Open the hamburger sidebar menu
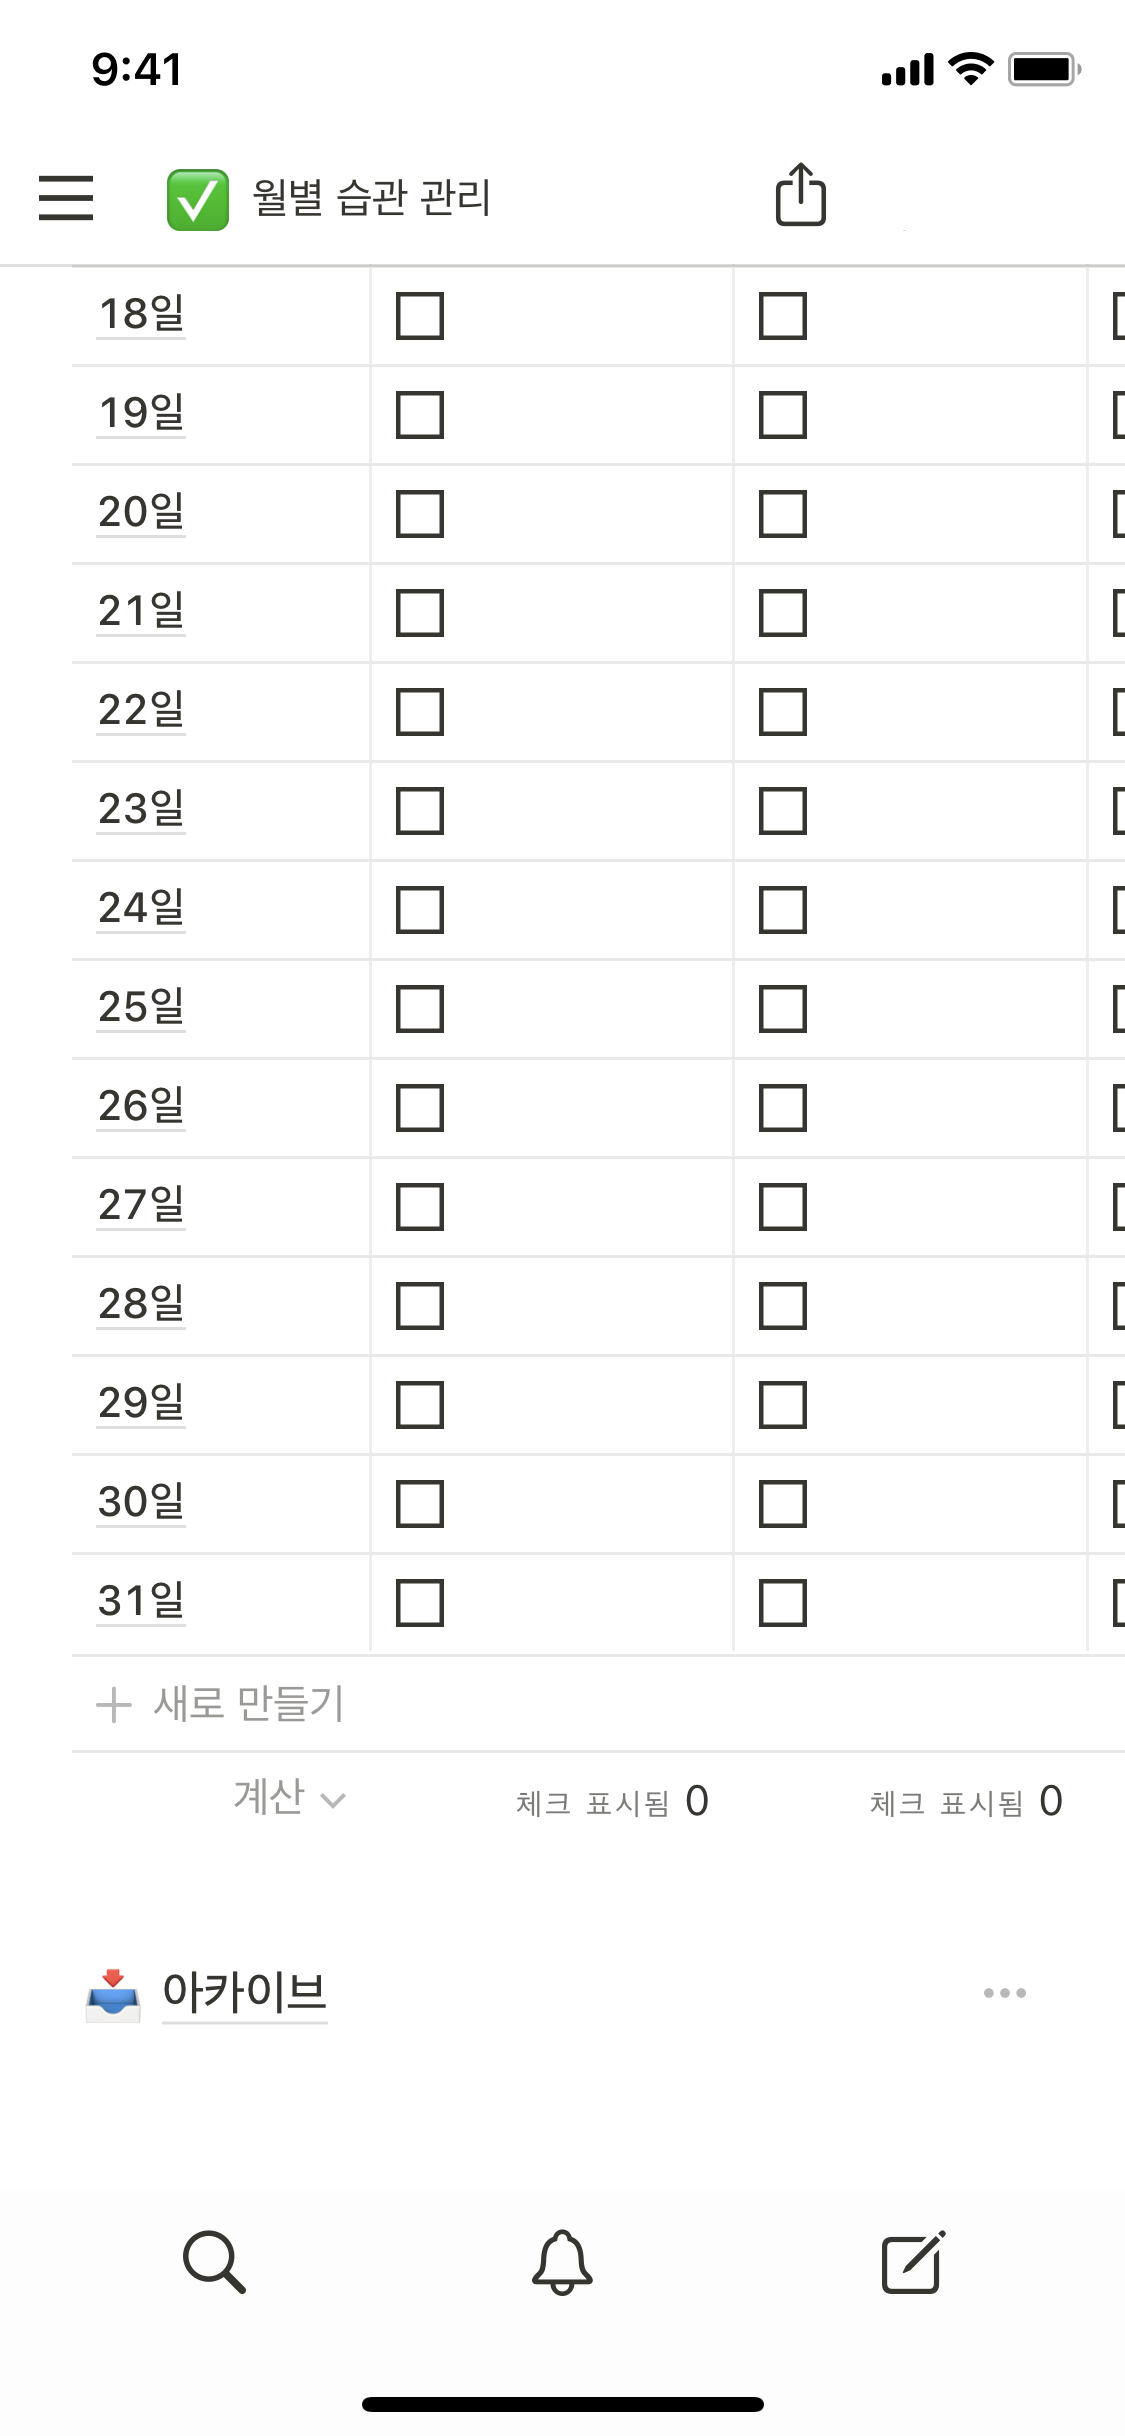This screenshot has width=1125, height=2436. [x=66, y=197]
